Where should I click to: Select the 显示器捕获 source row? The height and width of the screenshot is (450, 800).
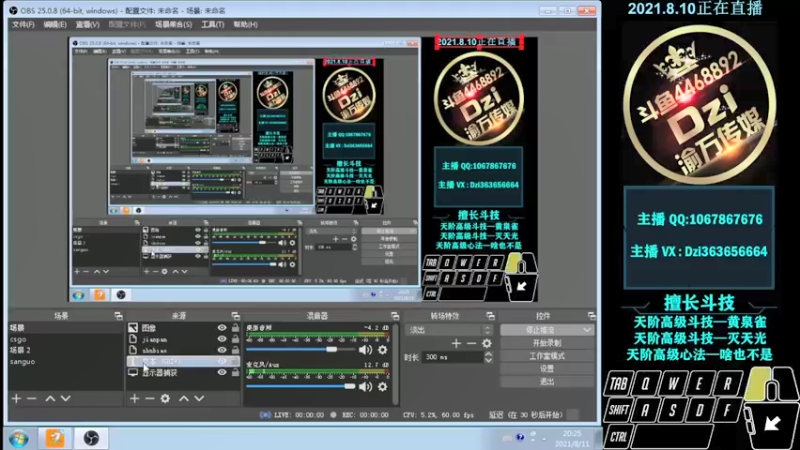pos(183,373)
